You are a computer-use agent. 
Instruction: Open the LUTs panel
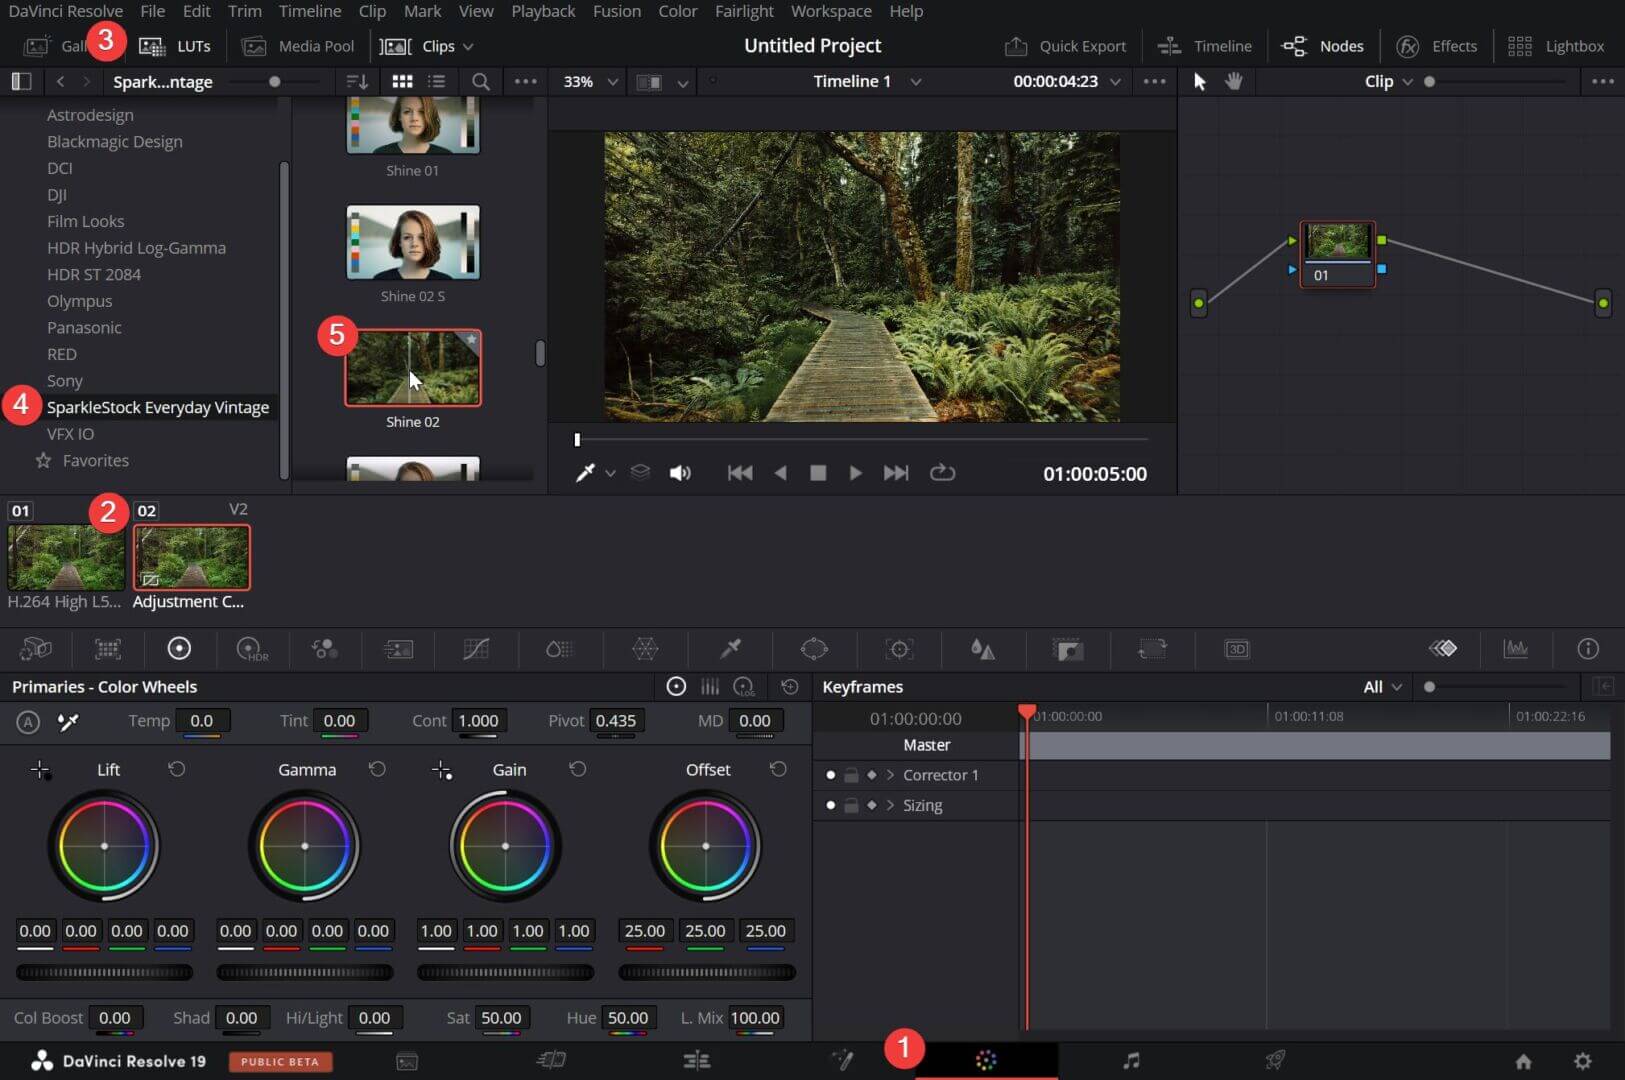coord(176,46)
